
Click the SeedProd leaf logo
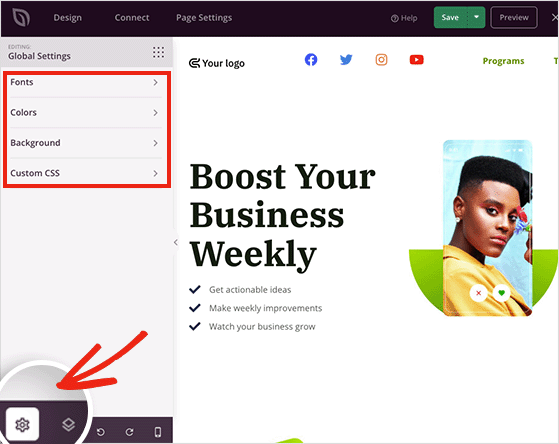coord(21,17)
